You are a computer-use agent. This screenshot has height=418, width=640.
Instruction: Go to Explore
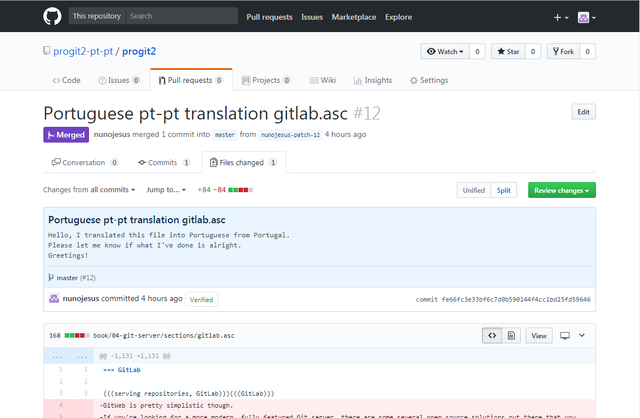click(x=398, y=17)
